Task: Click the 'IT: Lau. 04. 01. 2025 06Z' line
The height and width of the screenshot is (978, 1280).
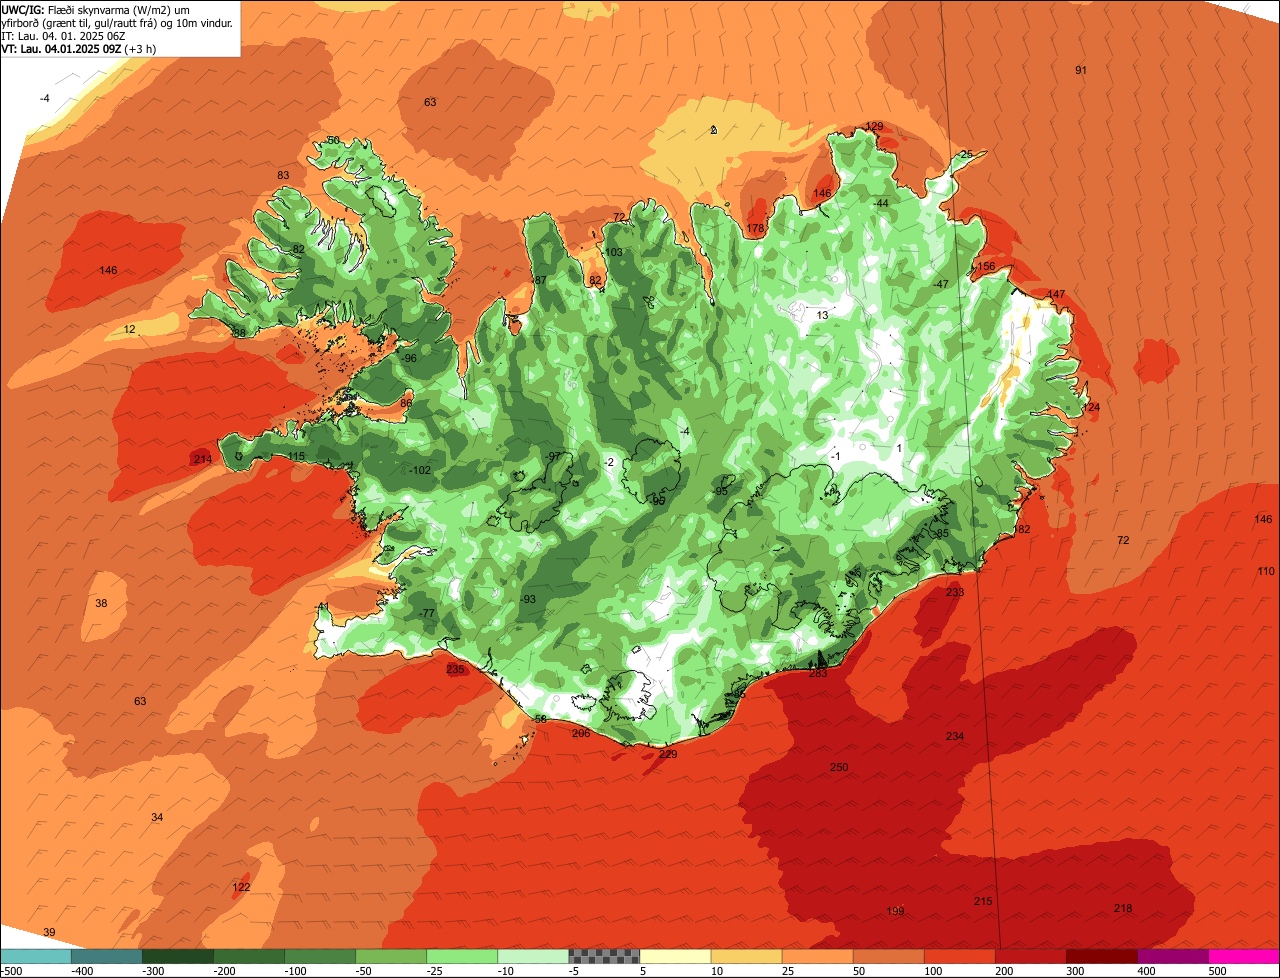Action: (63, 35)
